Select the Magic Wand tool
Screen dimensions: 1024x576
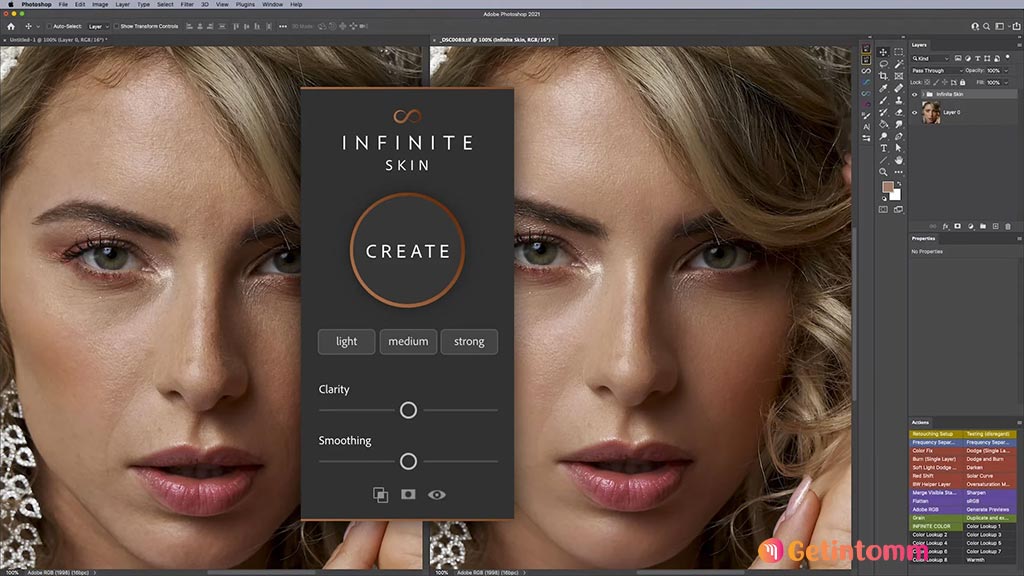[899, 64]
